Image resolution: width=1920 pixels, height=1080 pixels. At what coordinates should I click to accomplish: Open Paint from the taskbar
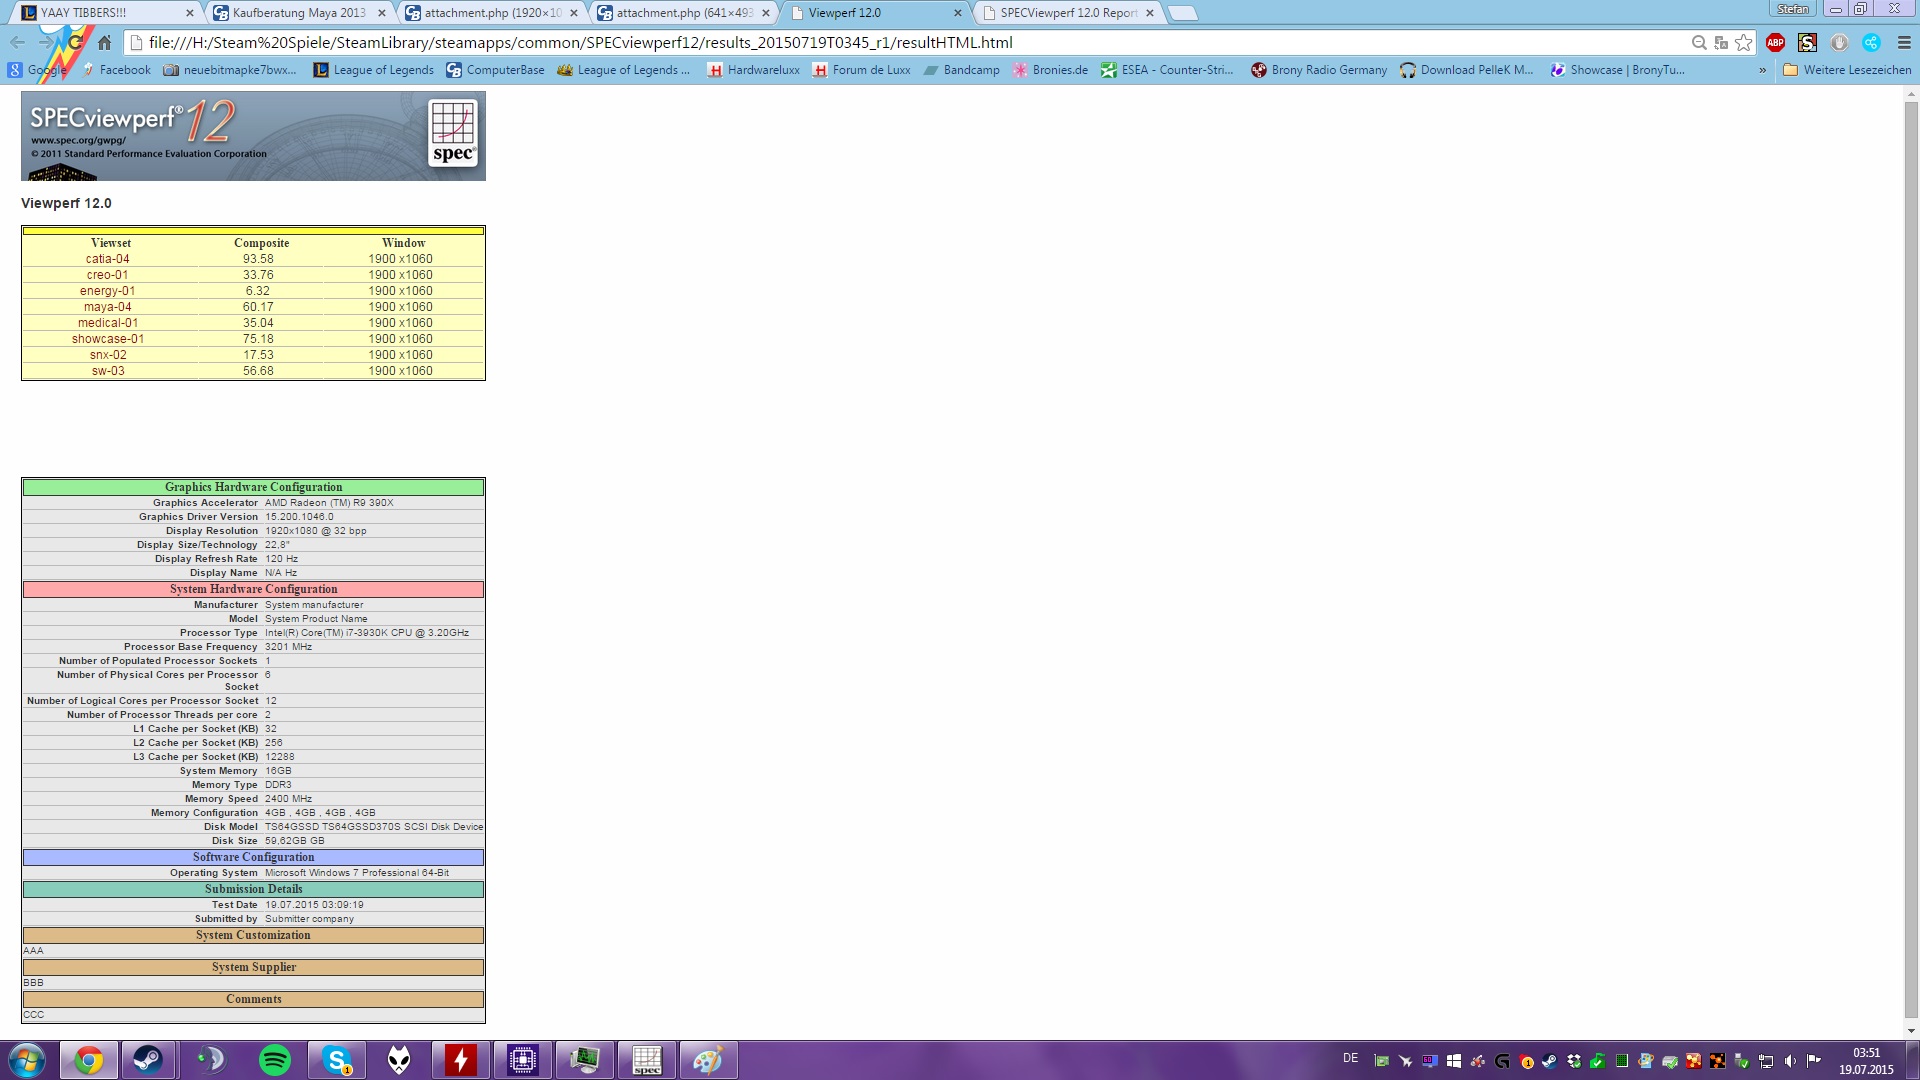[x=709, y=1060]
